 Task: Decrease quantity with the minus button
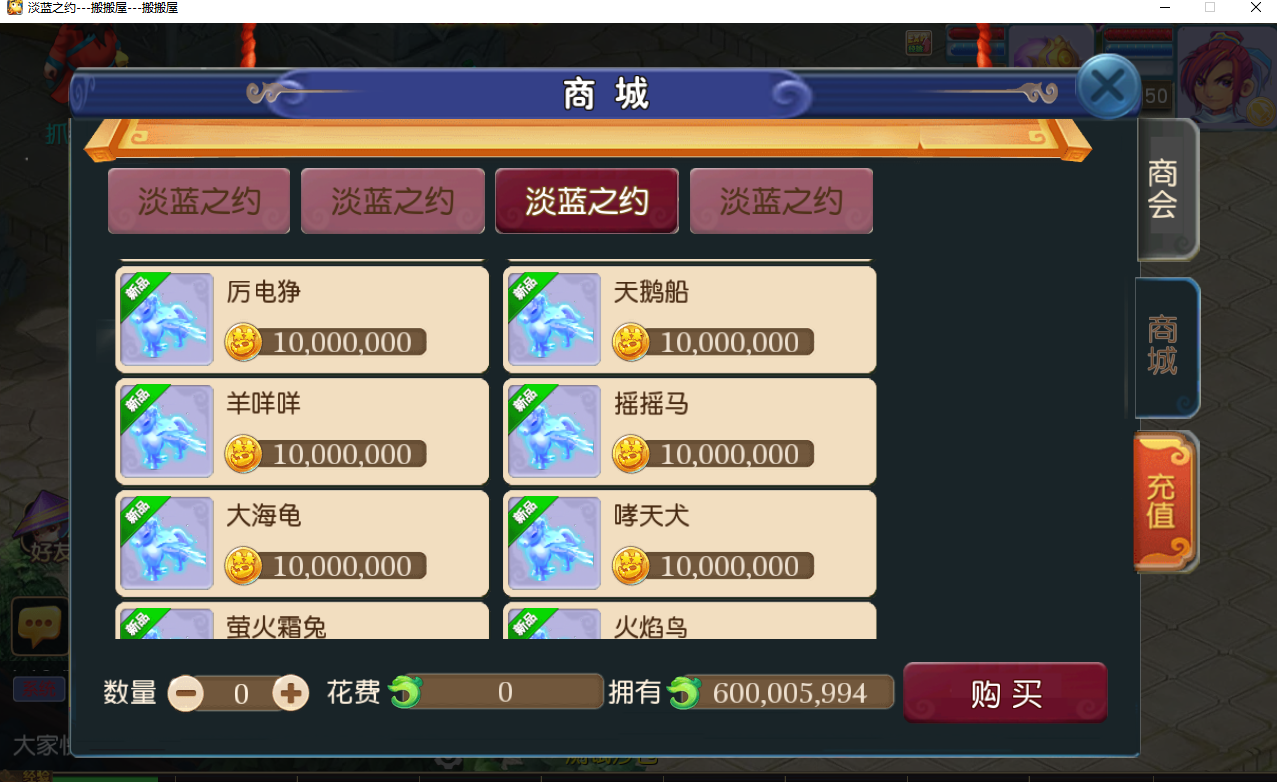[186, 692]
